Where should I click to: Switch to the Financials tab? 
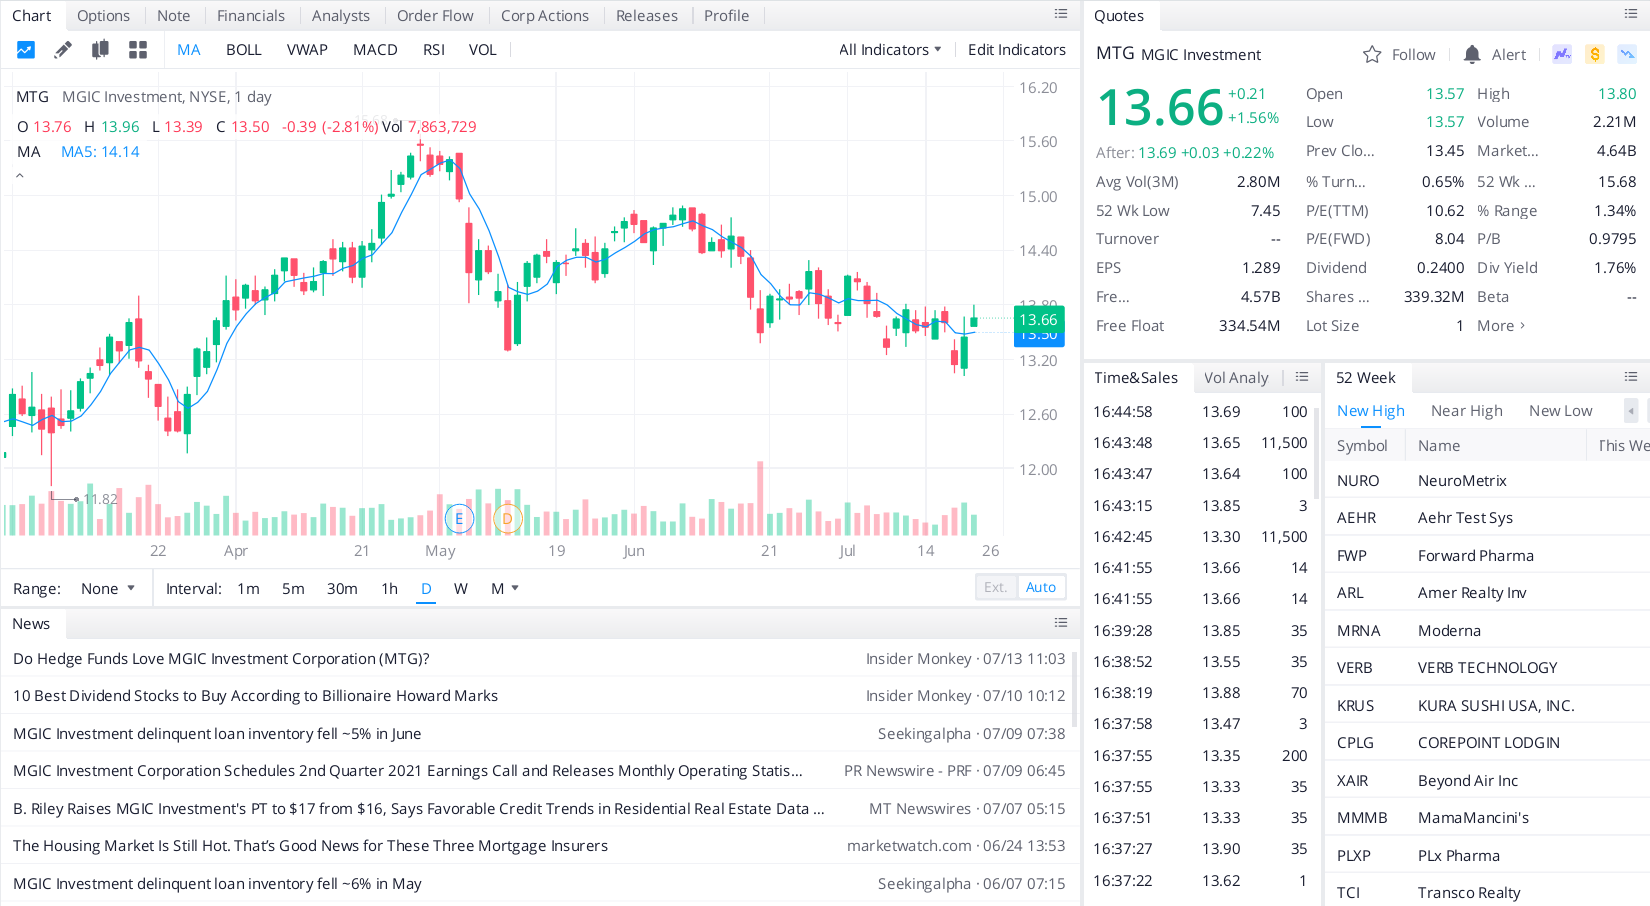pos(251,16)
